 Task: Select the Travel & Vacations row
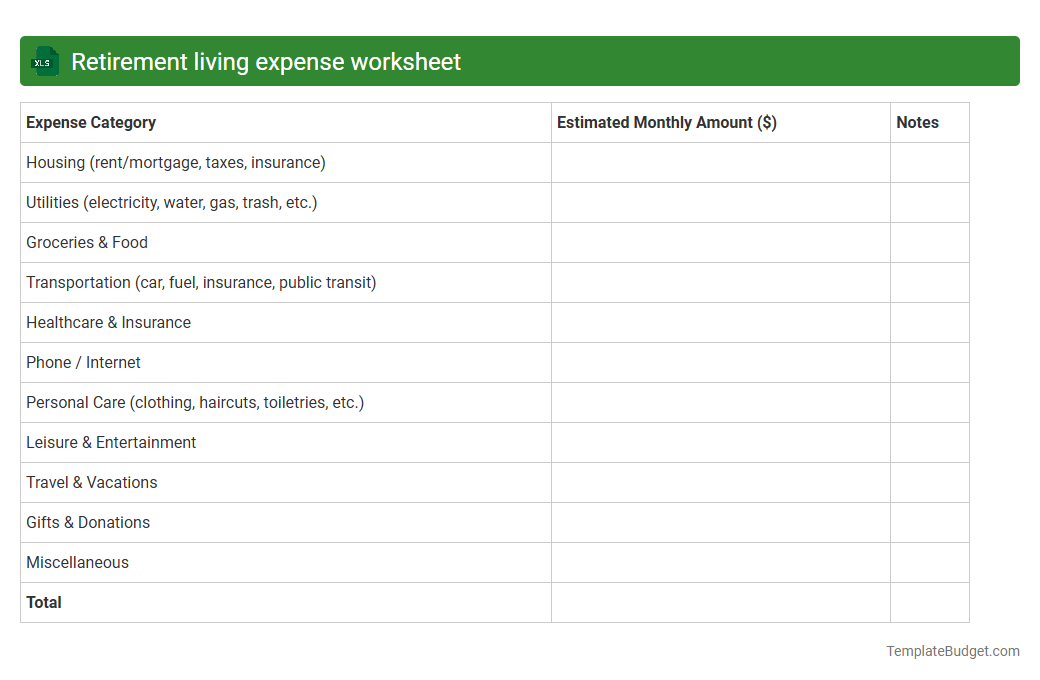[91, 482]
